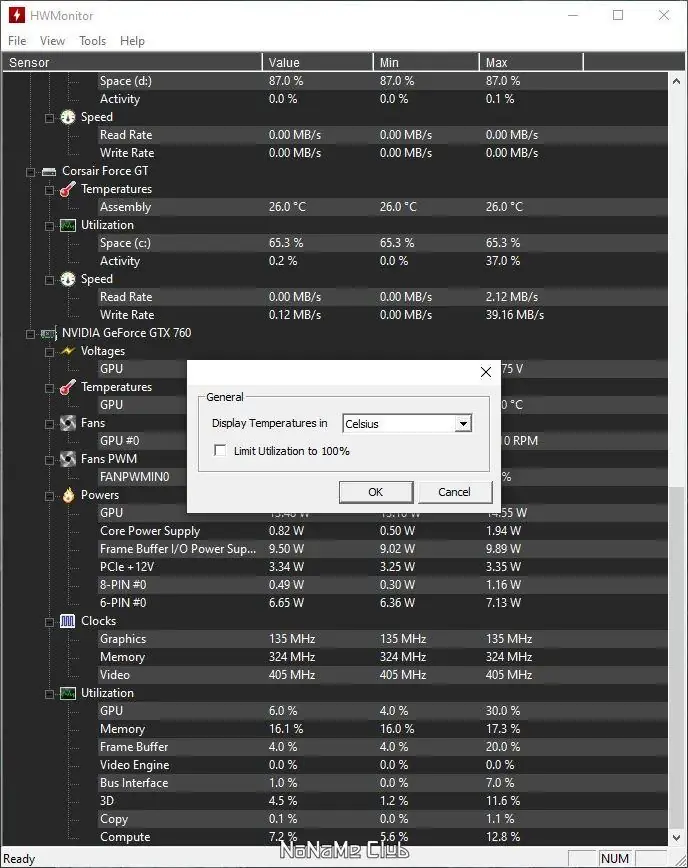Close the settings dialog with X

486,372
